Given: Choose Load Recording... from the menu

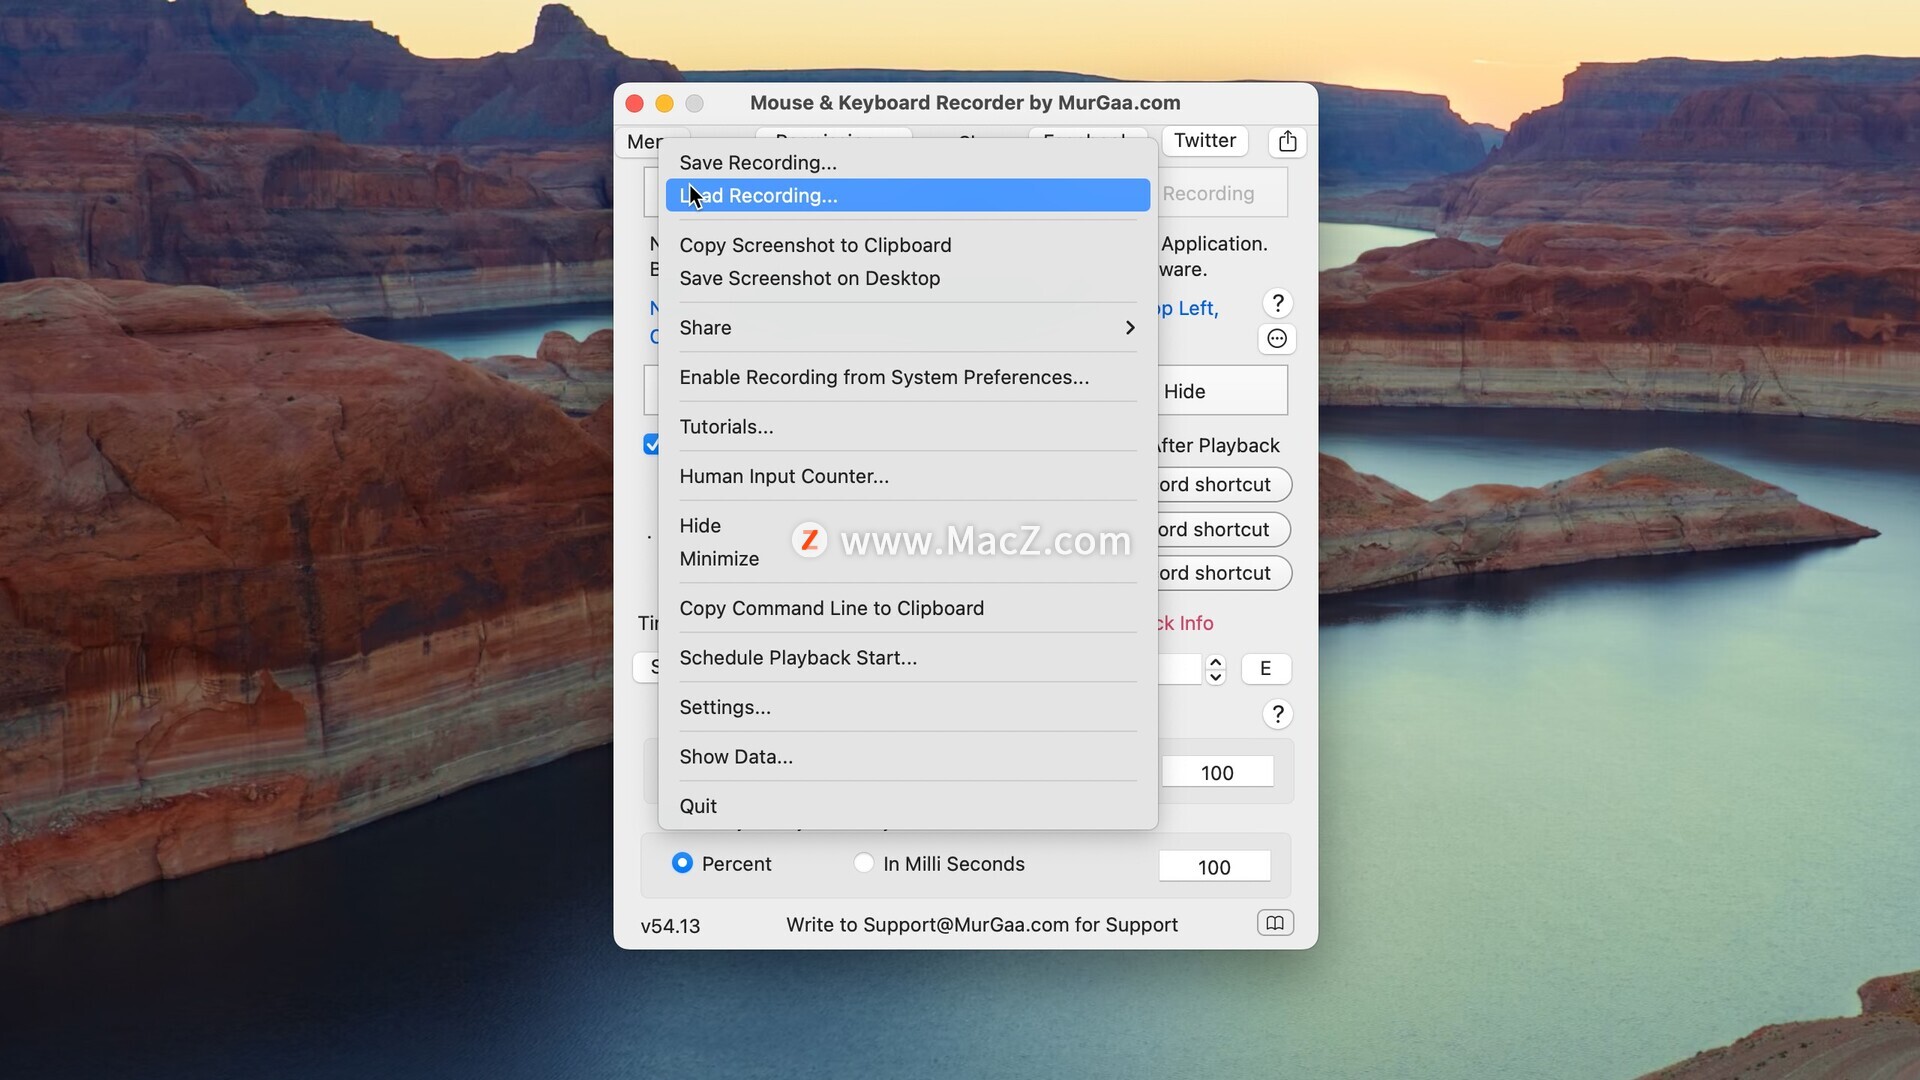Looking at the screenshot, I should point(908,195).
